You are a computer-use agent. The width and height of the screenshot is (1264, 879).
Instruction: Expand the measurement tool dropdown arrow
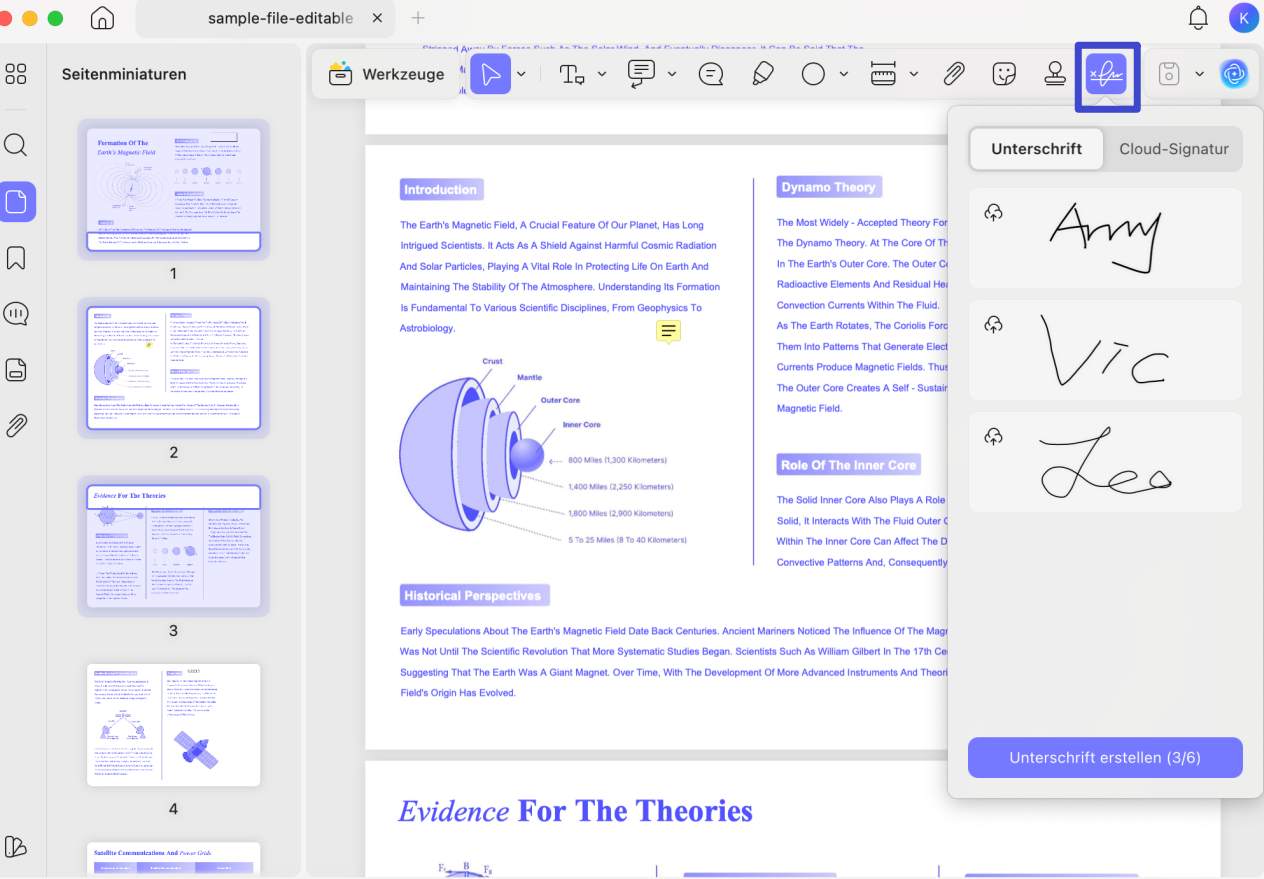coord(914,74)
